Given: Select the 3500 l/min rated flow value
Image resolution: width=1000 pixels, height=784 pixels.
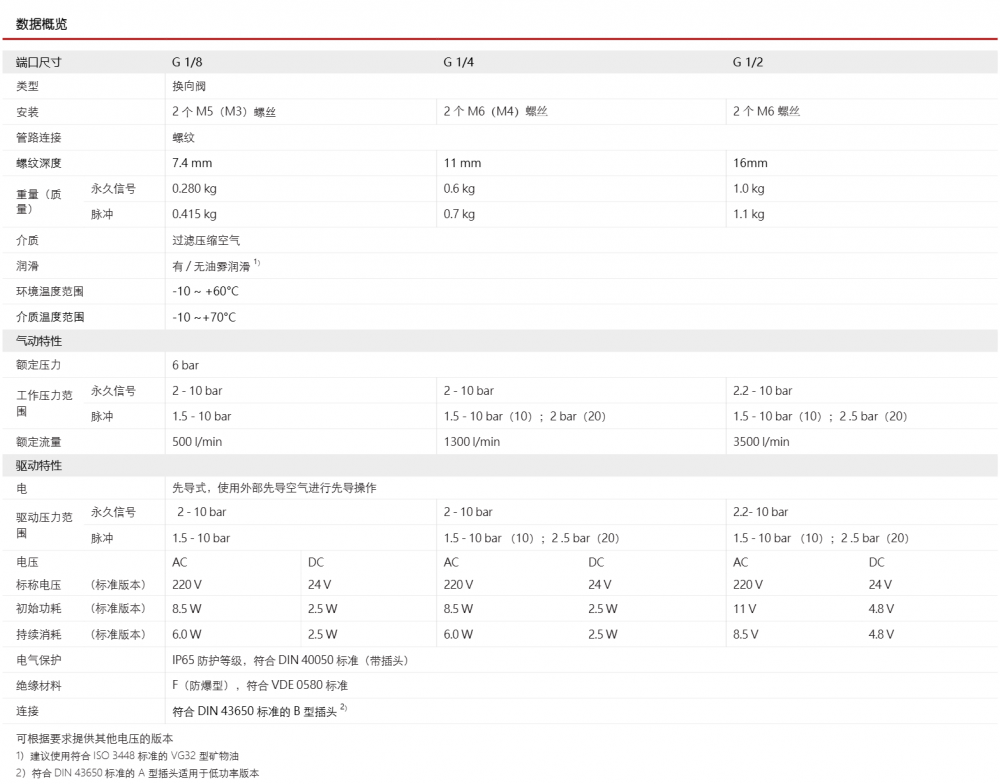Looking at the screenshot, I should coord(761,441).
